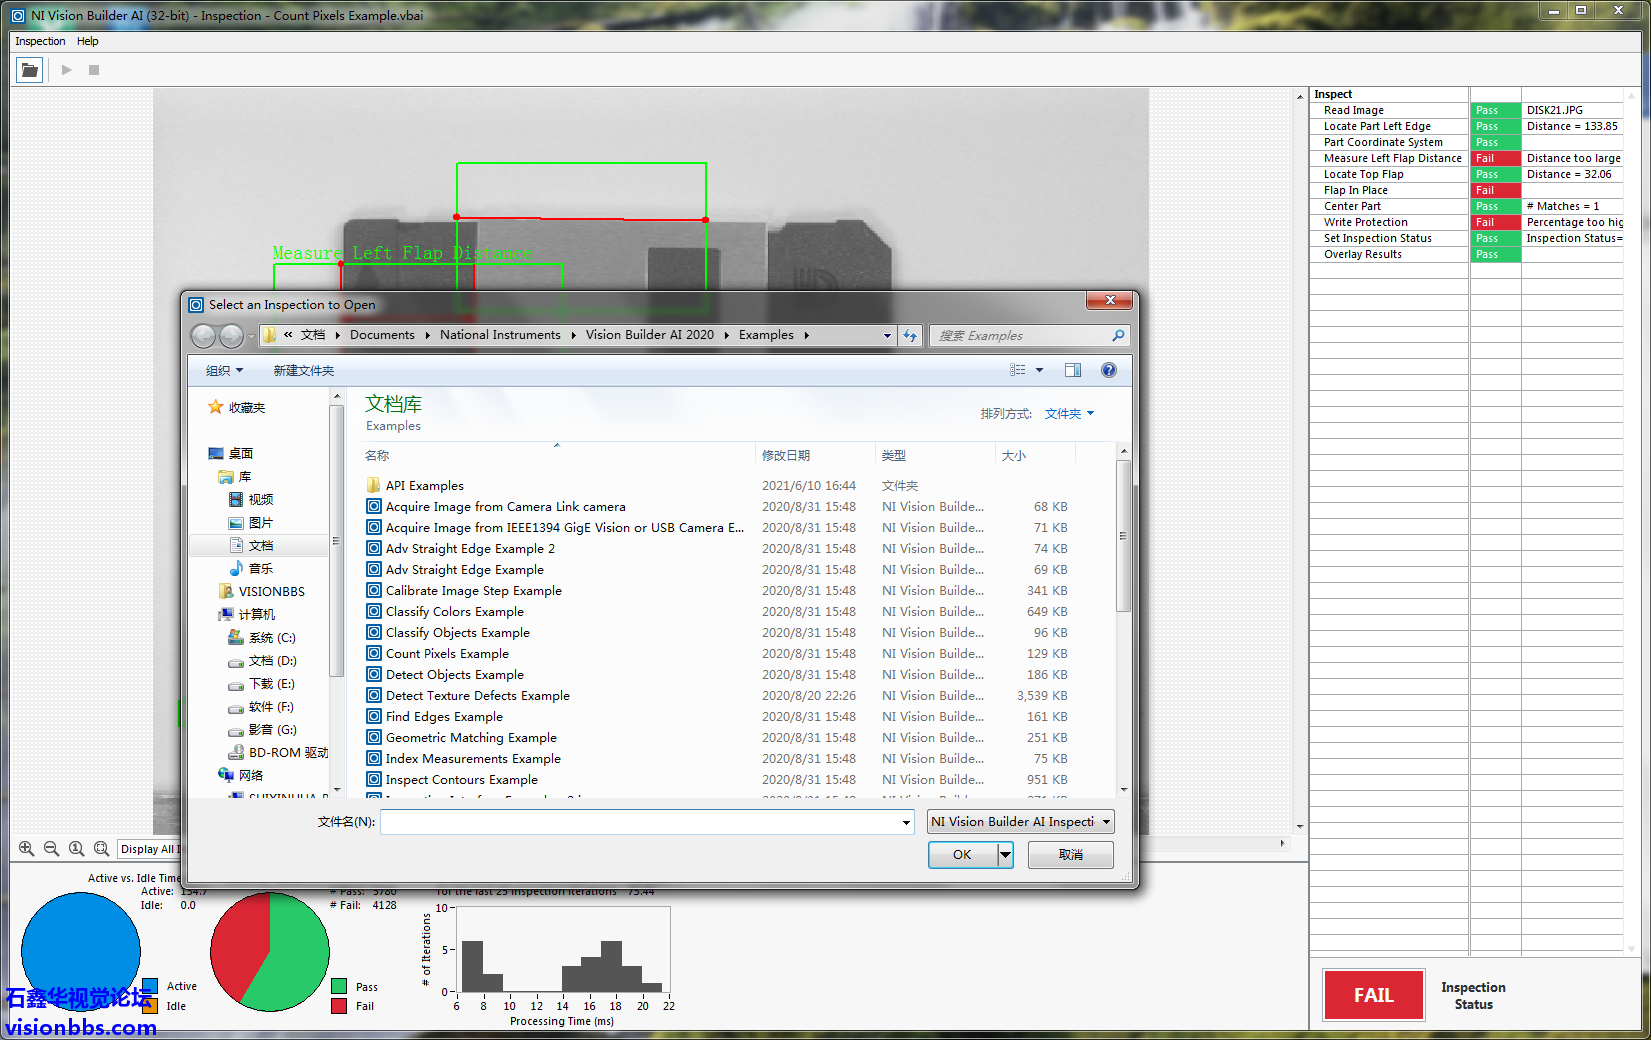This screenshot has height=1040, width=1651.
Task: Click the Open Inspection folder icon
Action: click(29, 70)
